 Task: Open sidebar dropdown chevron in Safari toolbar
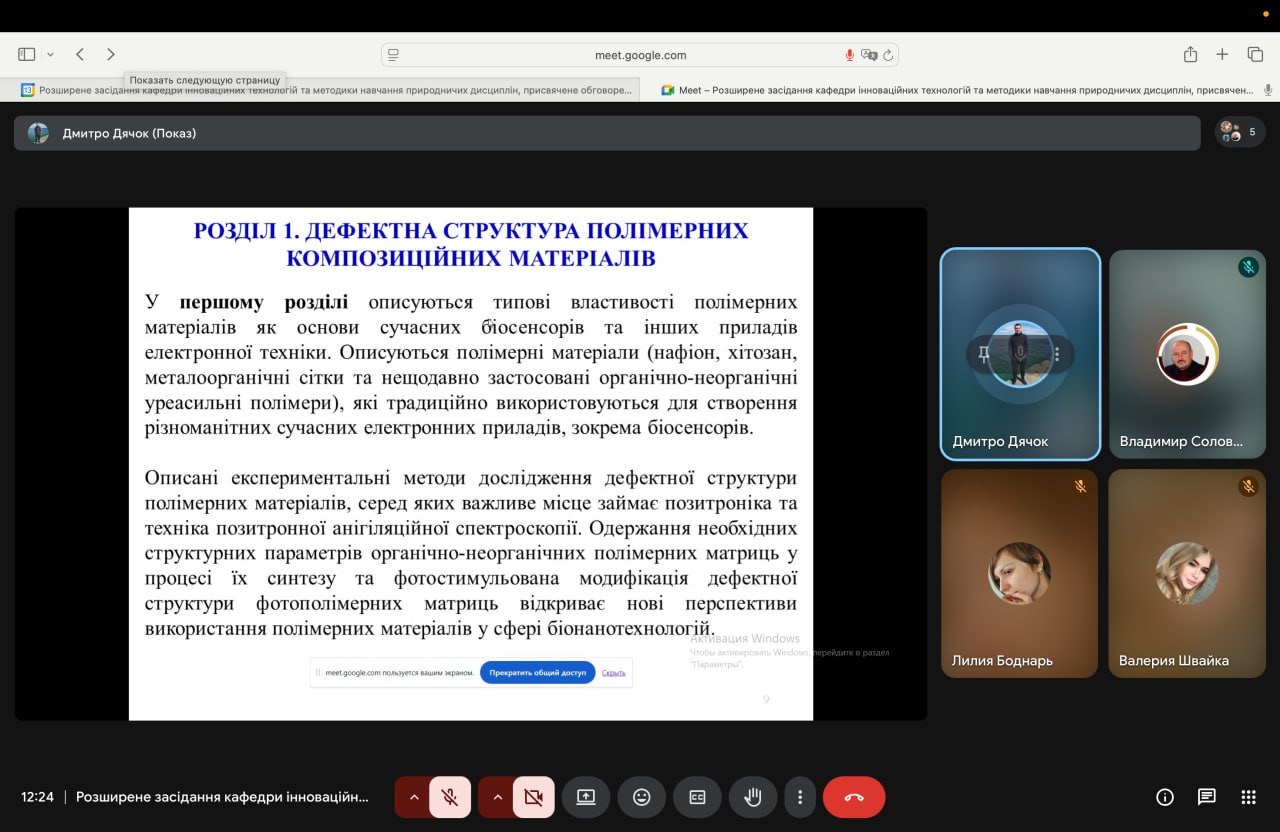50,54
